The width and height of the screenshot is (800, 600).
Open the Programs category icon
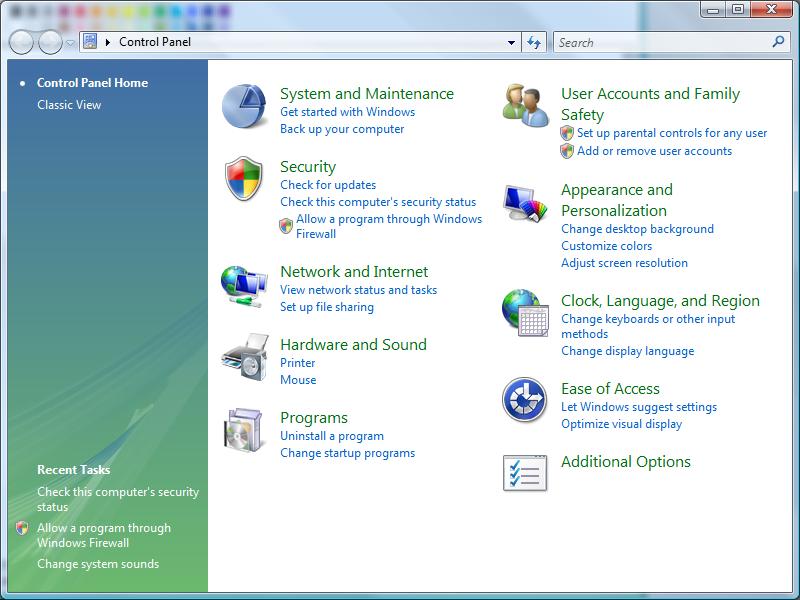(244, 431)
